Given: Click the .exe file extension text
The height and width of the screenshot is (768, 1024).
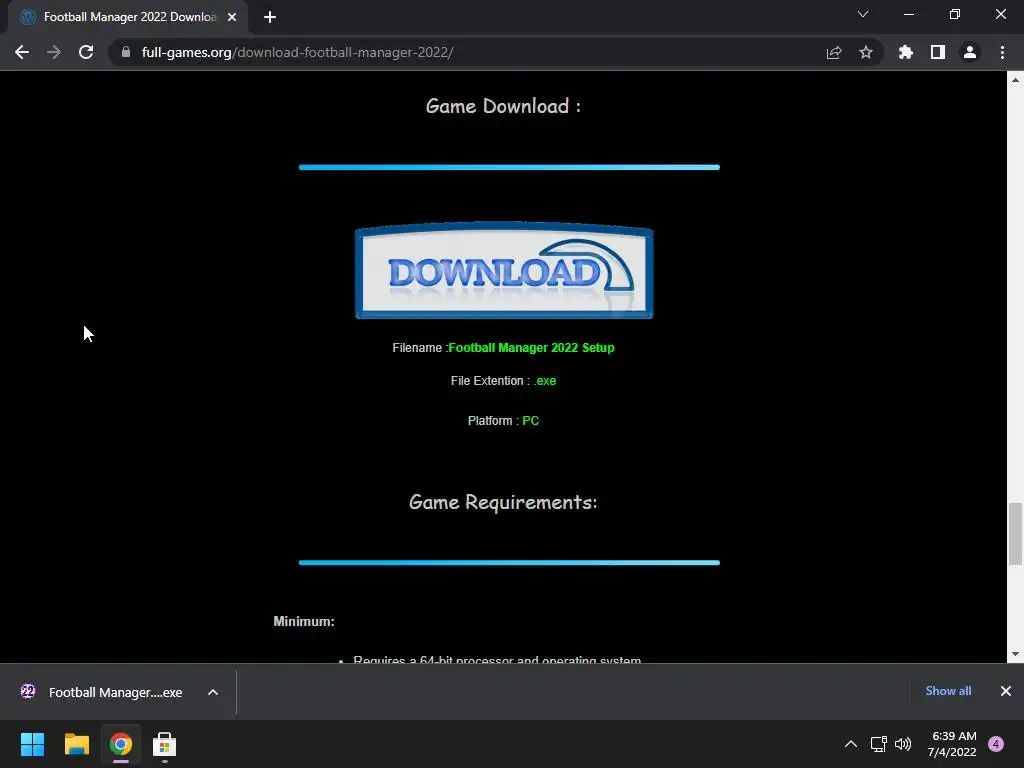Looking at the screenshot, I should (545, 381).
